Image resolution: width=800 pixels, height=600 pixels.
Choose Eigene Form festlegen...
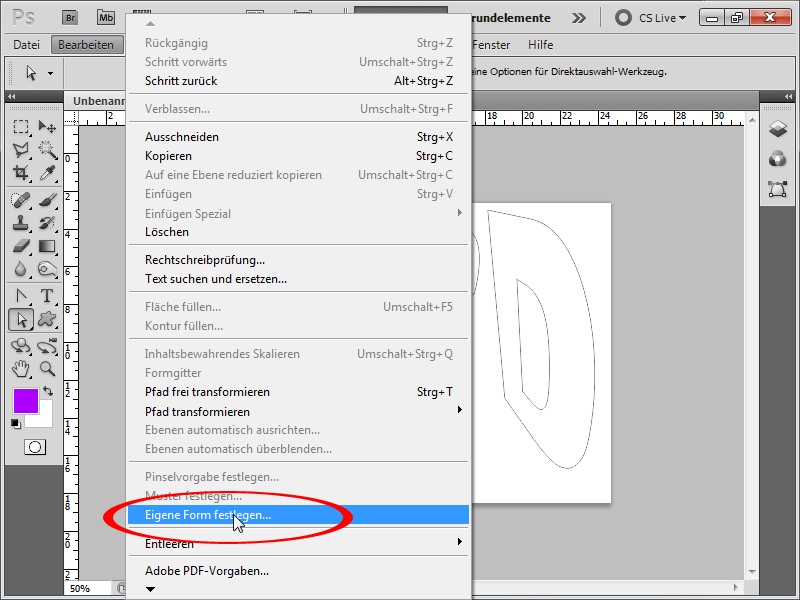[298, 515]
